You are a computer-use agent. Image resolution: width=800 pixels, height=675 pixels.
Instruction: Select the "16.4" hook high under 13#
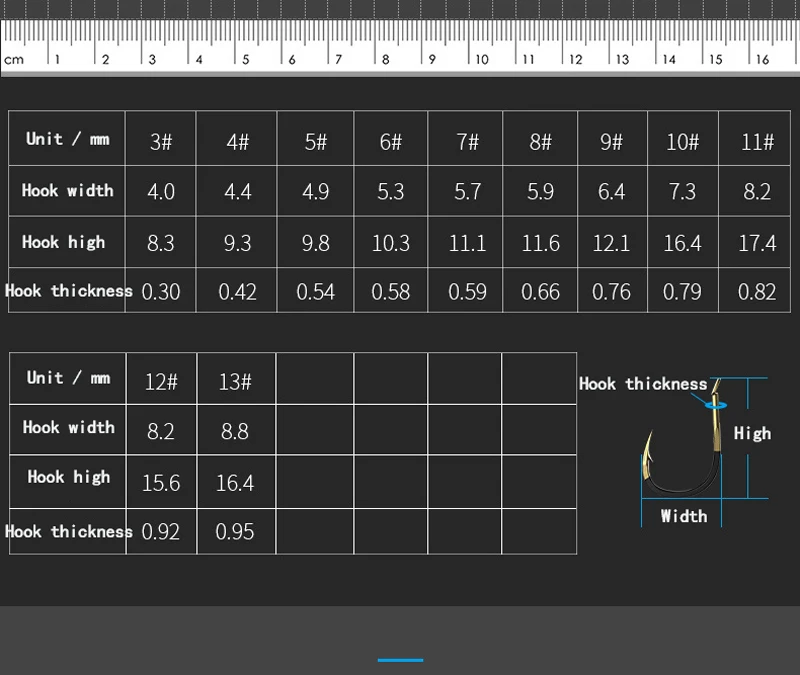click(235, 483)
